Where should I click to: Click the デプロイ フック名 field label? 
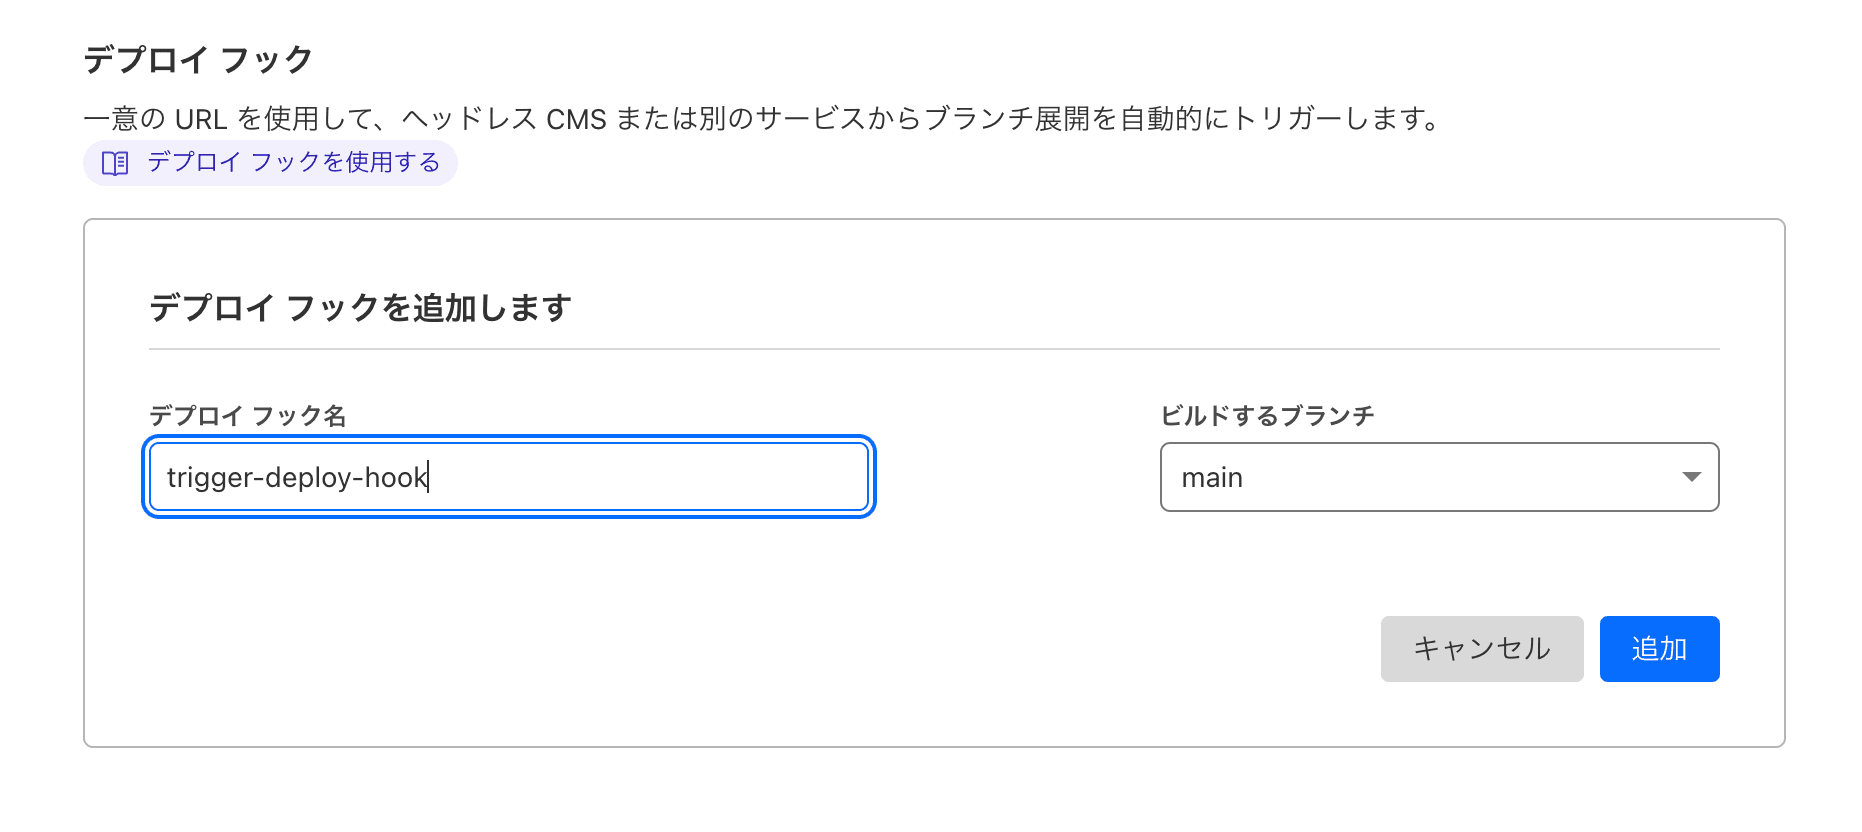[x=249, y=414]
